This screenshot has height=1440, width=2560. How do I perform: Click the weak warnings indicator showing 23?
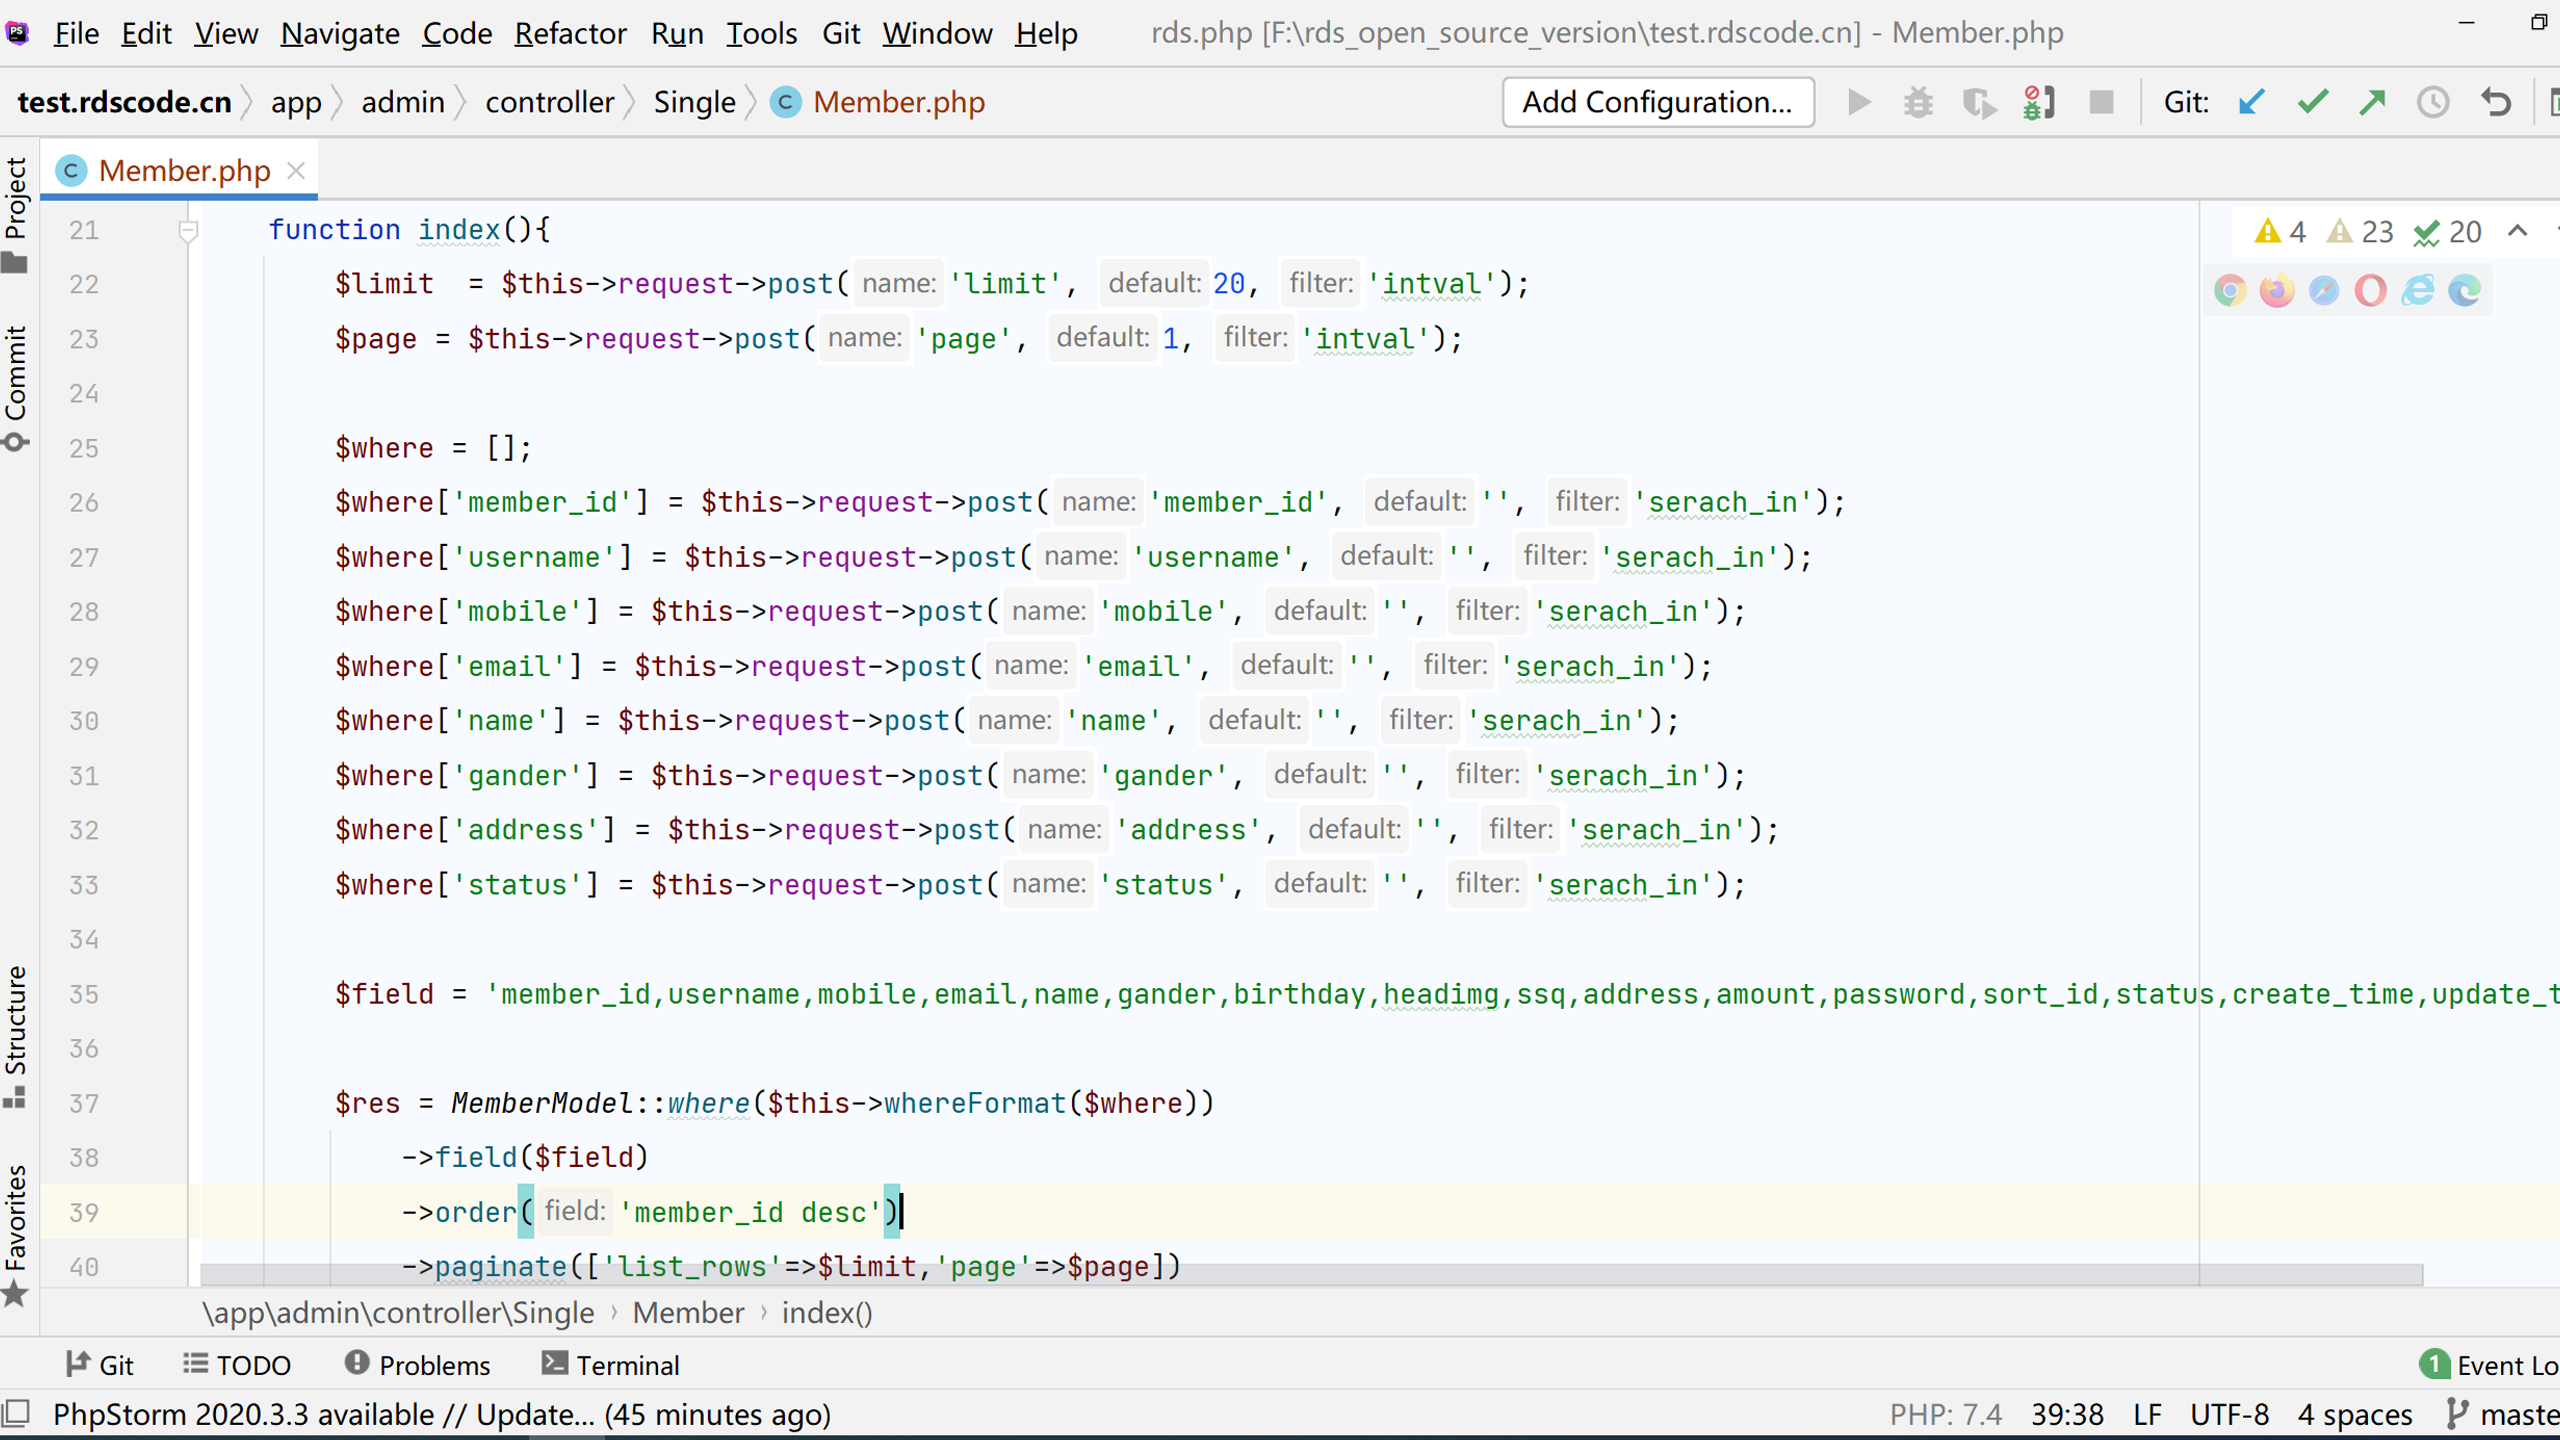pyautogui.click(x=2360, y=232)
